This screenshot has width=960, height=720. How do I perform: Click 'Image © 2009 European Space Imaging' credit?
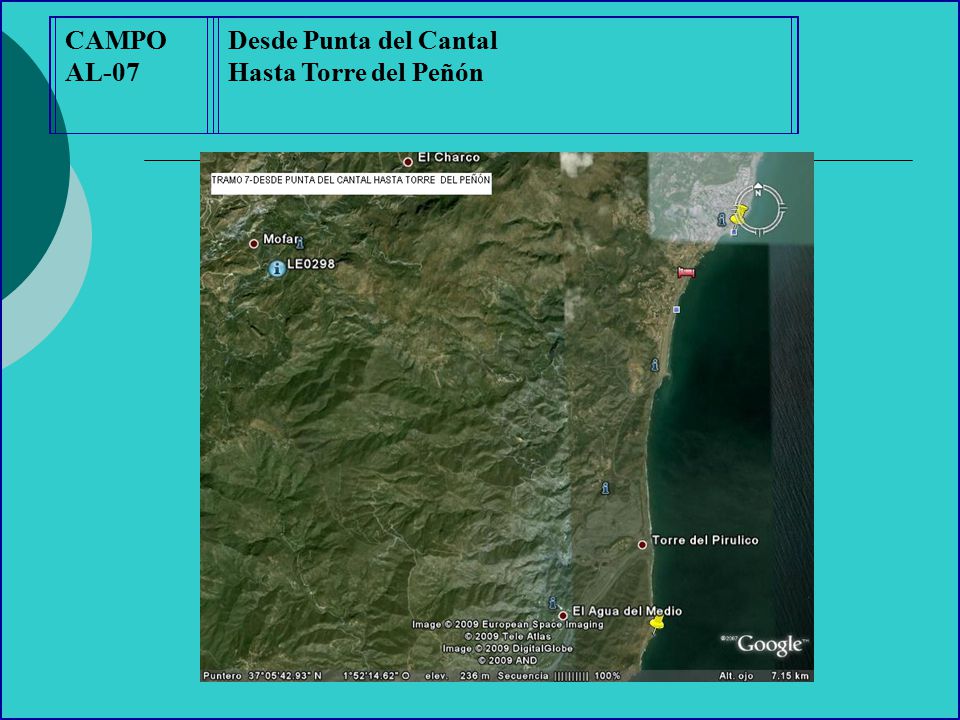[508, 624]
